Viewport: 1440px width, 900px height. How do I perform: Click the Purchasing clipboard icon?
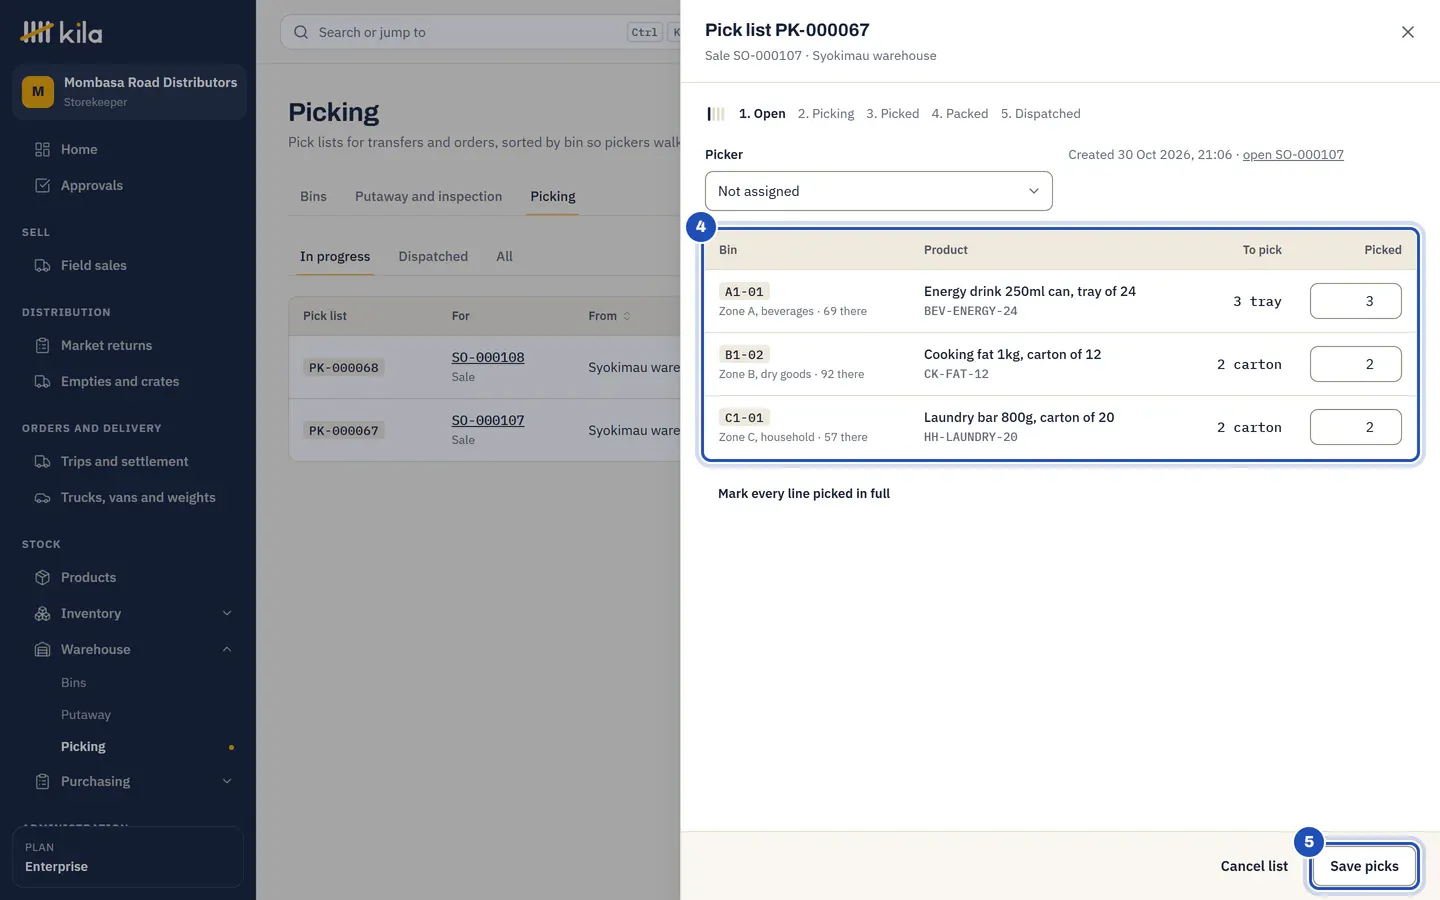42,781
